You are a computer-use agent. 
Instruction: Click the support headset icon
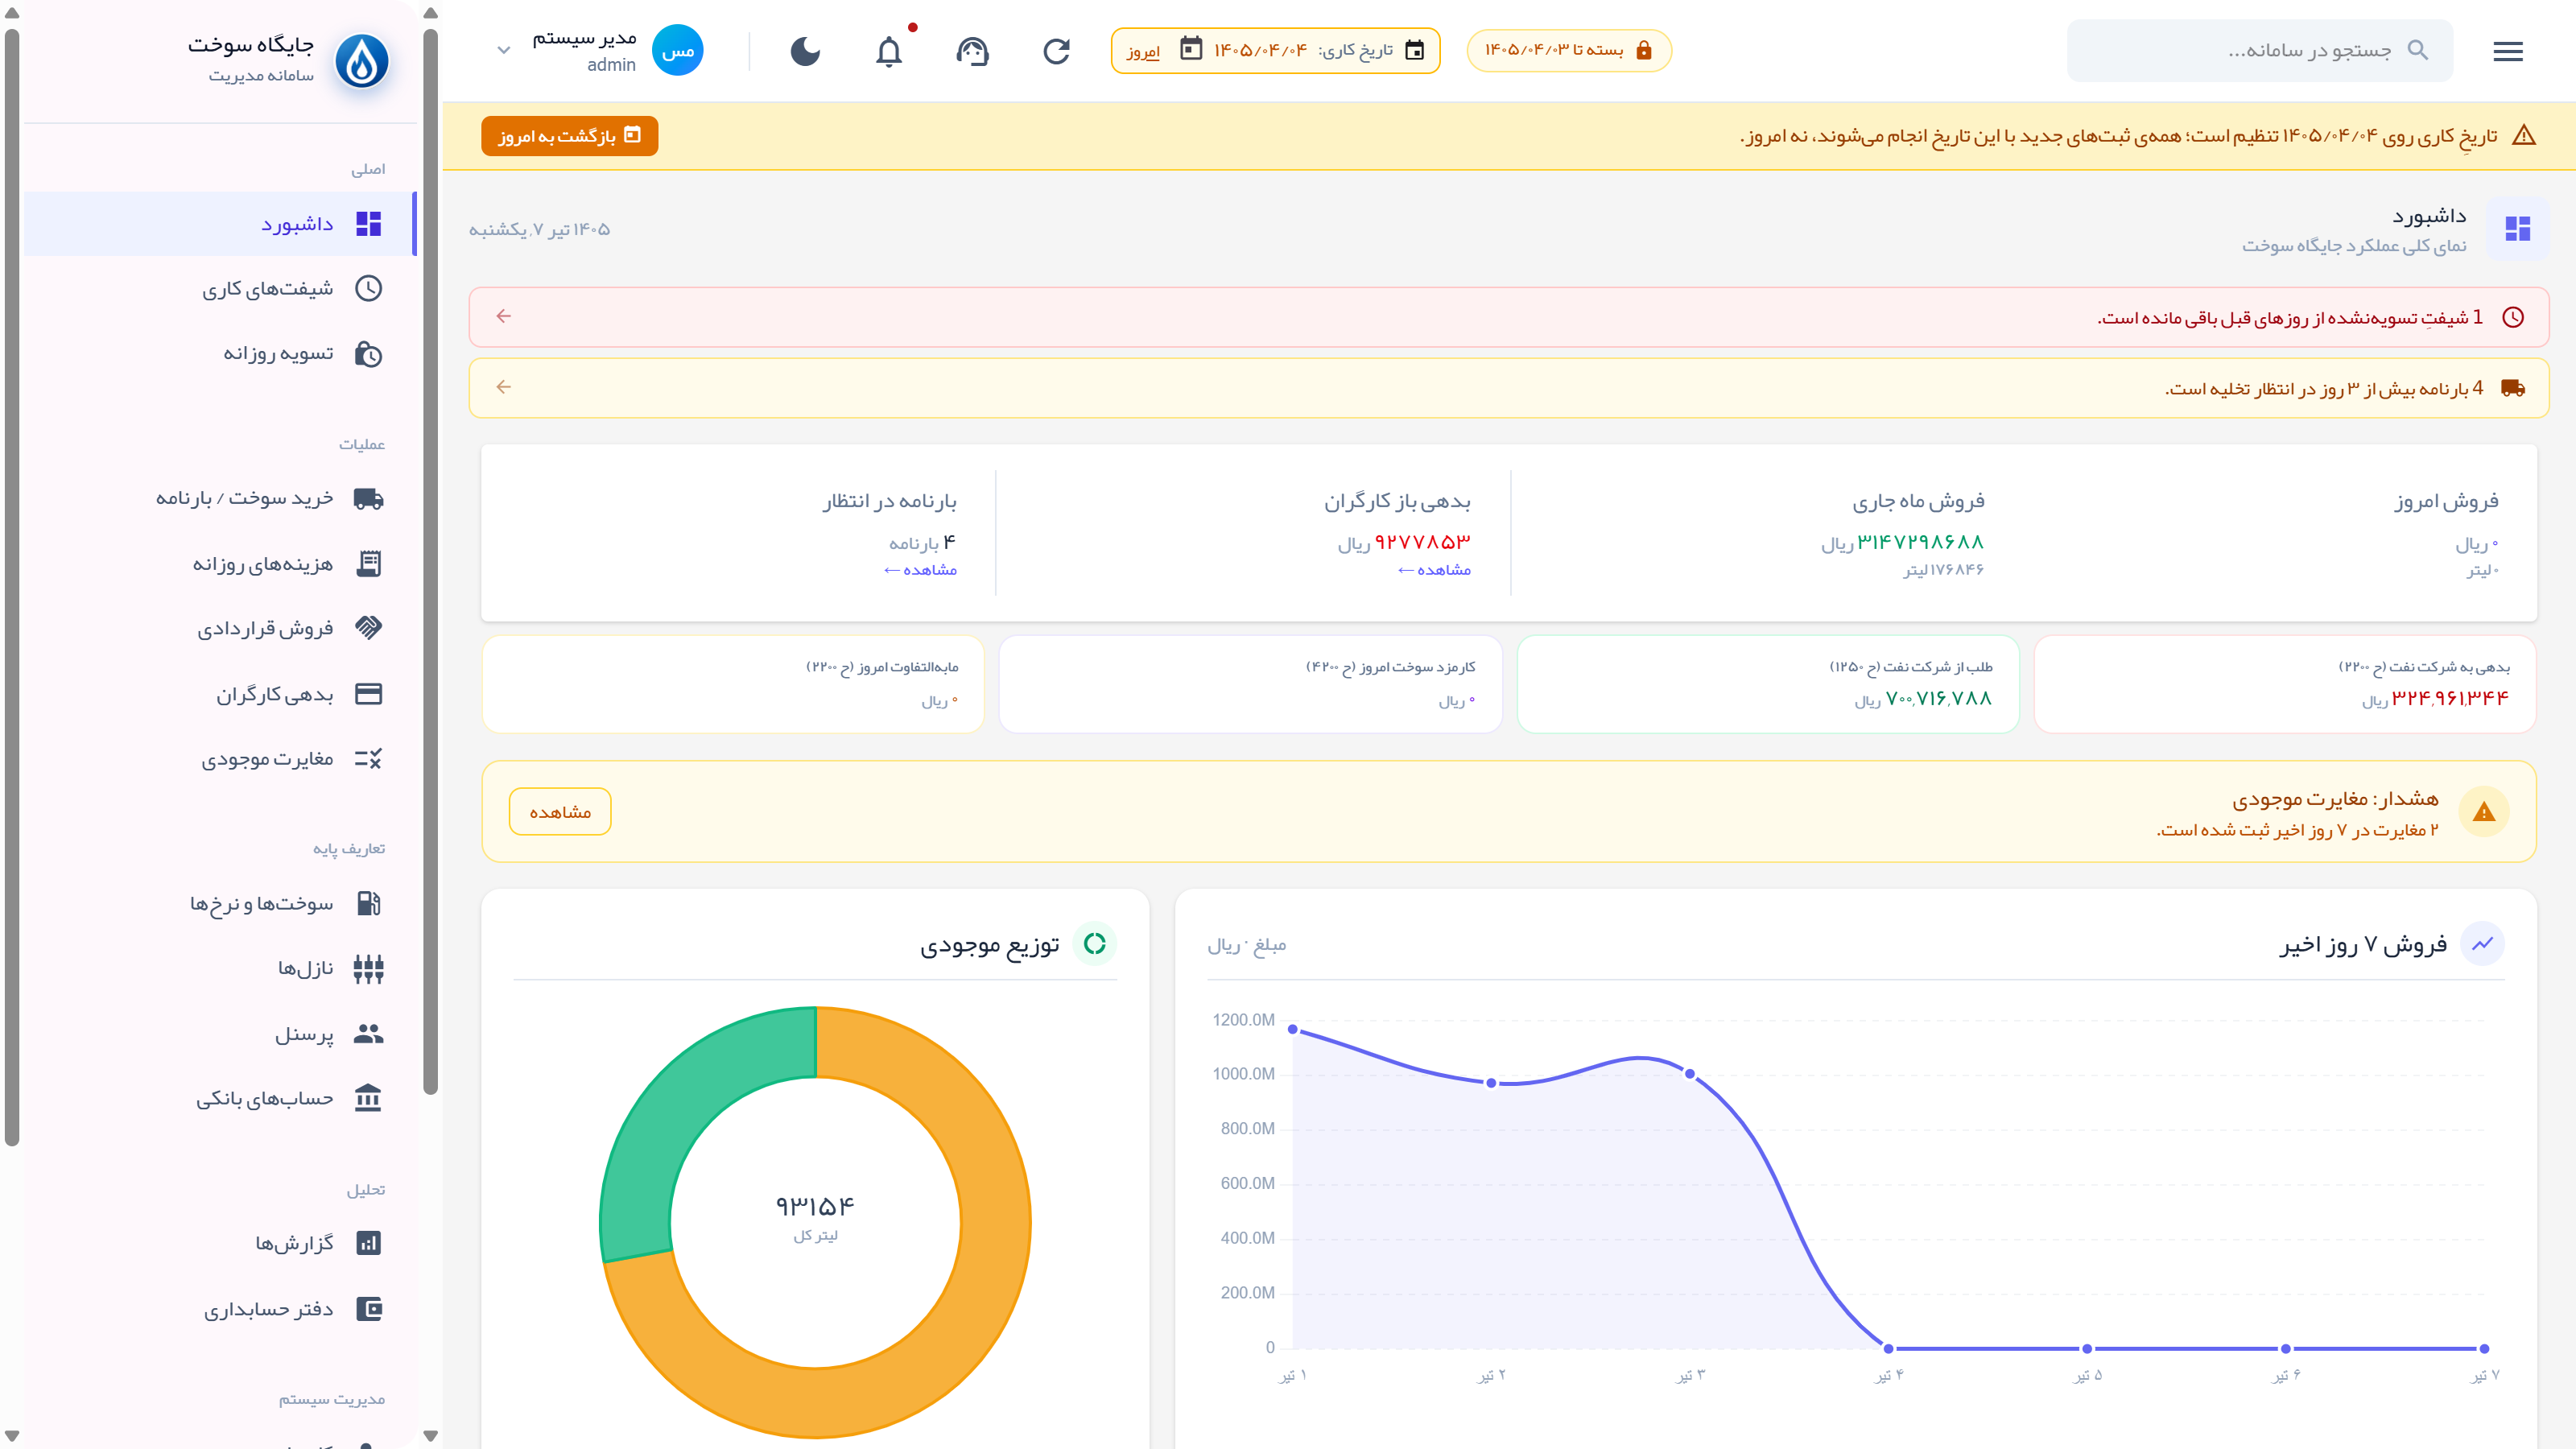(972, 51)
